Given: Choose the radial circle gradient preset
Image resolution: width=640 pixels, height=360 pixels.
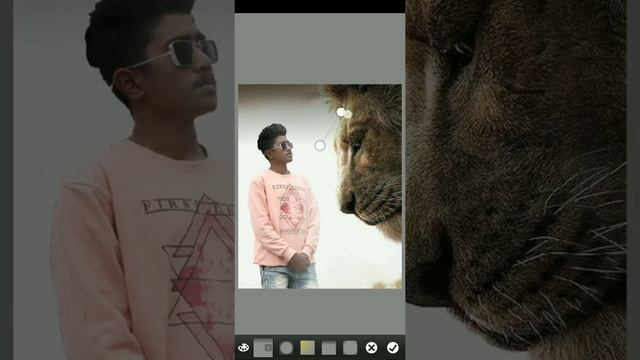Looking at the screenshot, I should 286,348.
